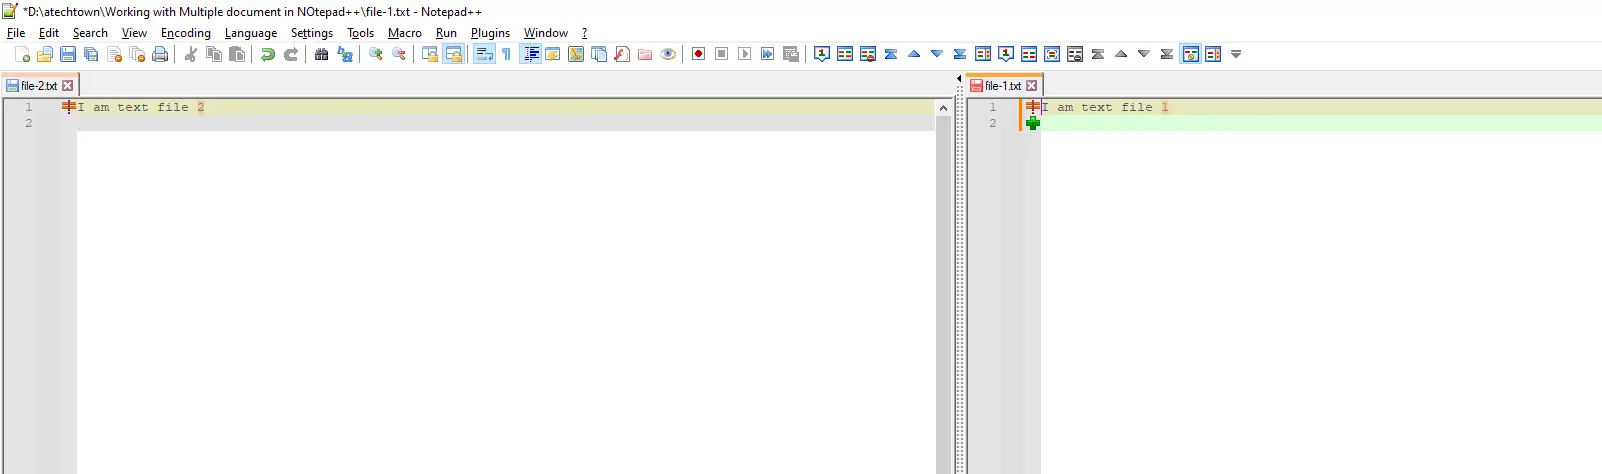
Task: Click the Save All toolbar icon
Action: click(91, 54)
